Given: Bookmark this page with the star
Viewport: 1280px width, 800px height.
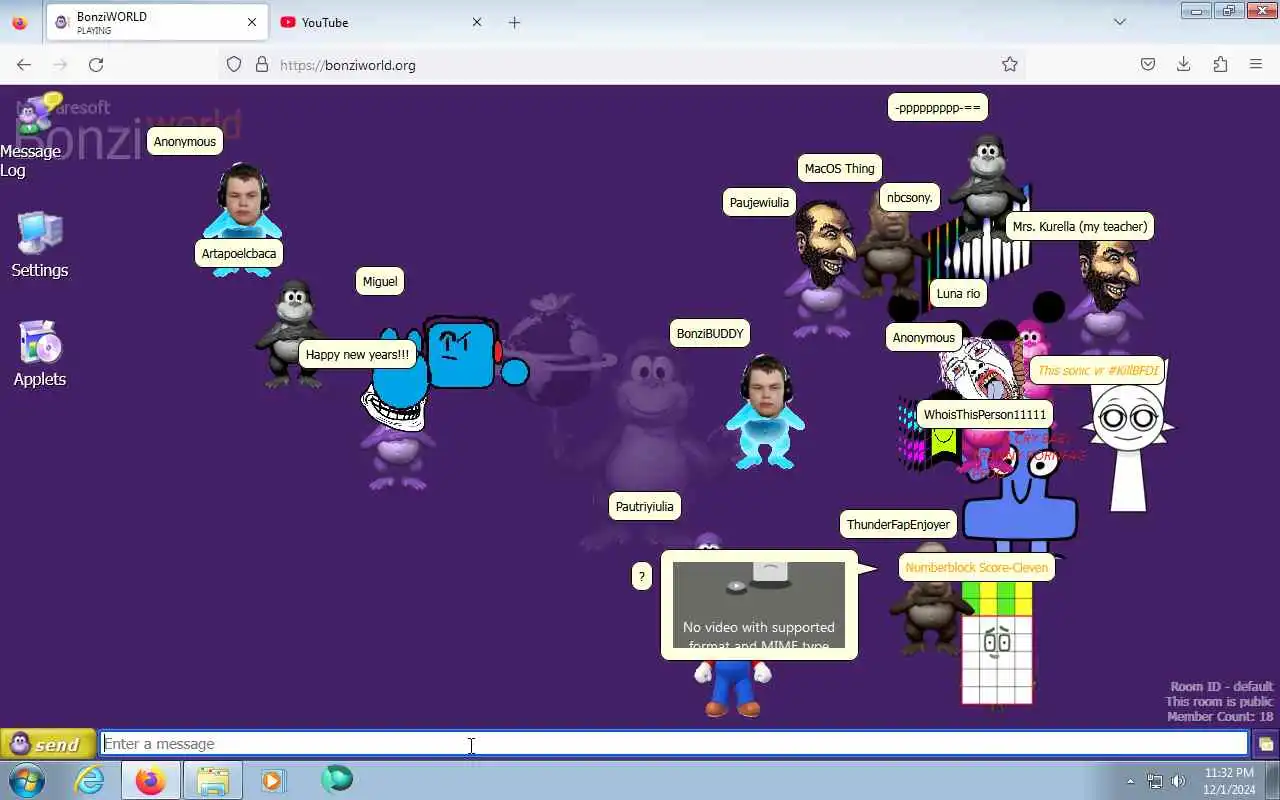Looking at the screenshot, I should point(1010,64).
